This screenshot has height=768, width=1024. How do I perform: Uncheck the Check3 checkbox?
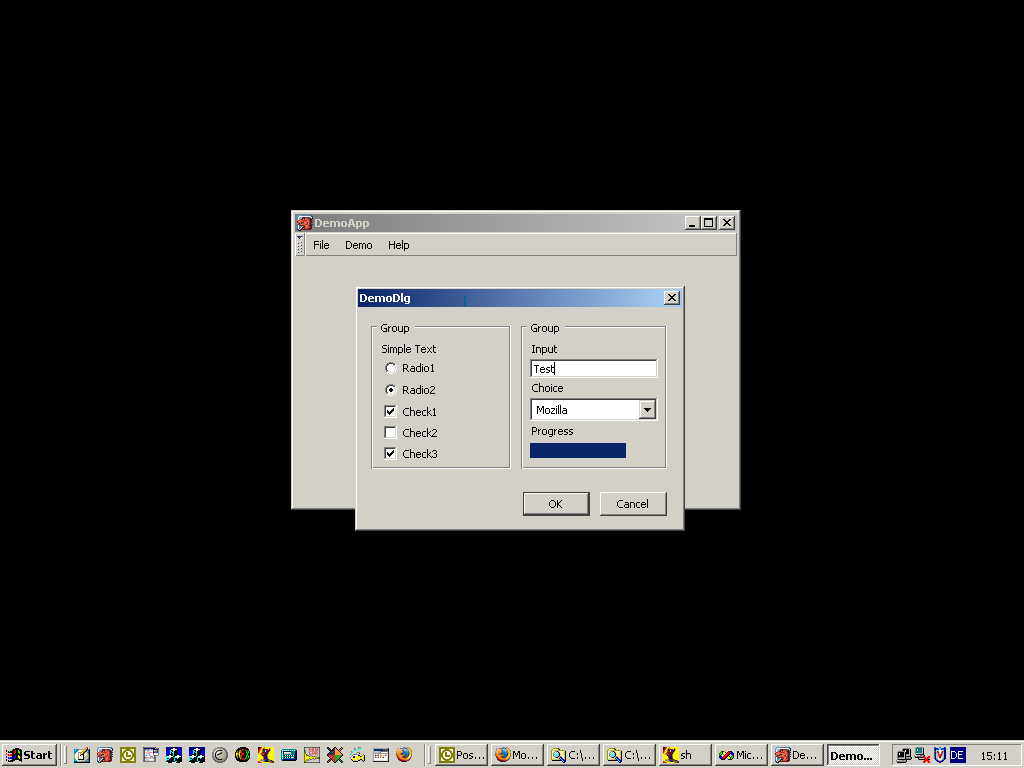[391, 454]
